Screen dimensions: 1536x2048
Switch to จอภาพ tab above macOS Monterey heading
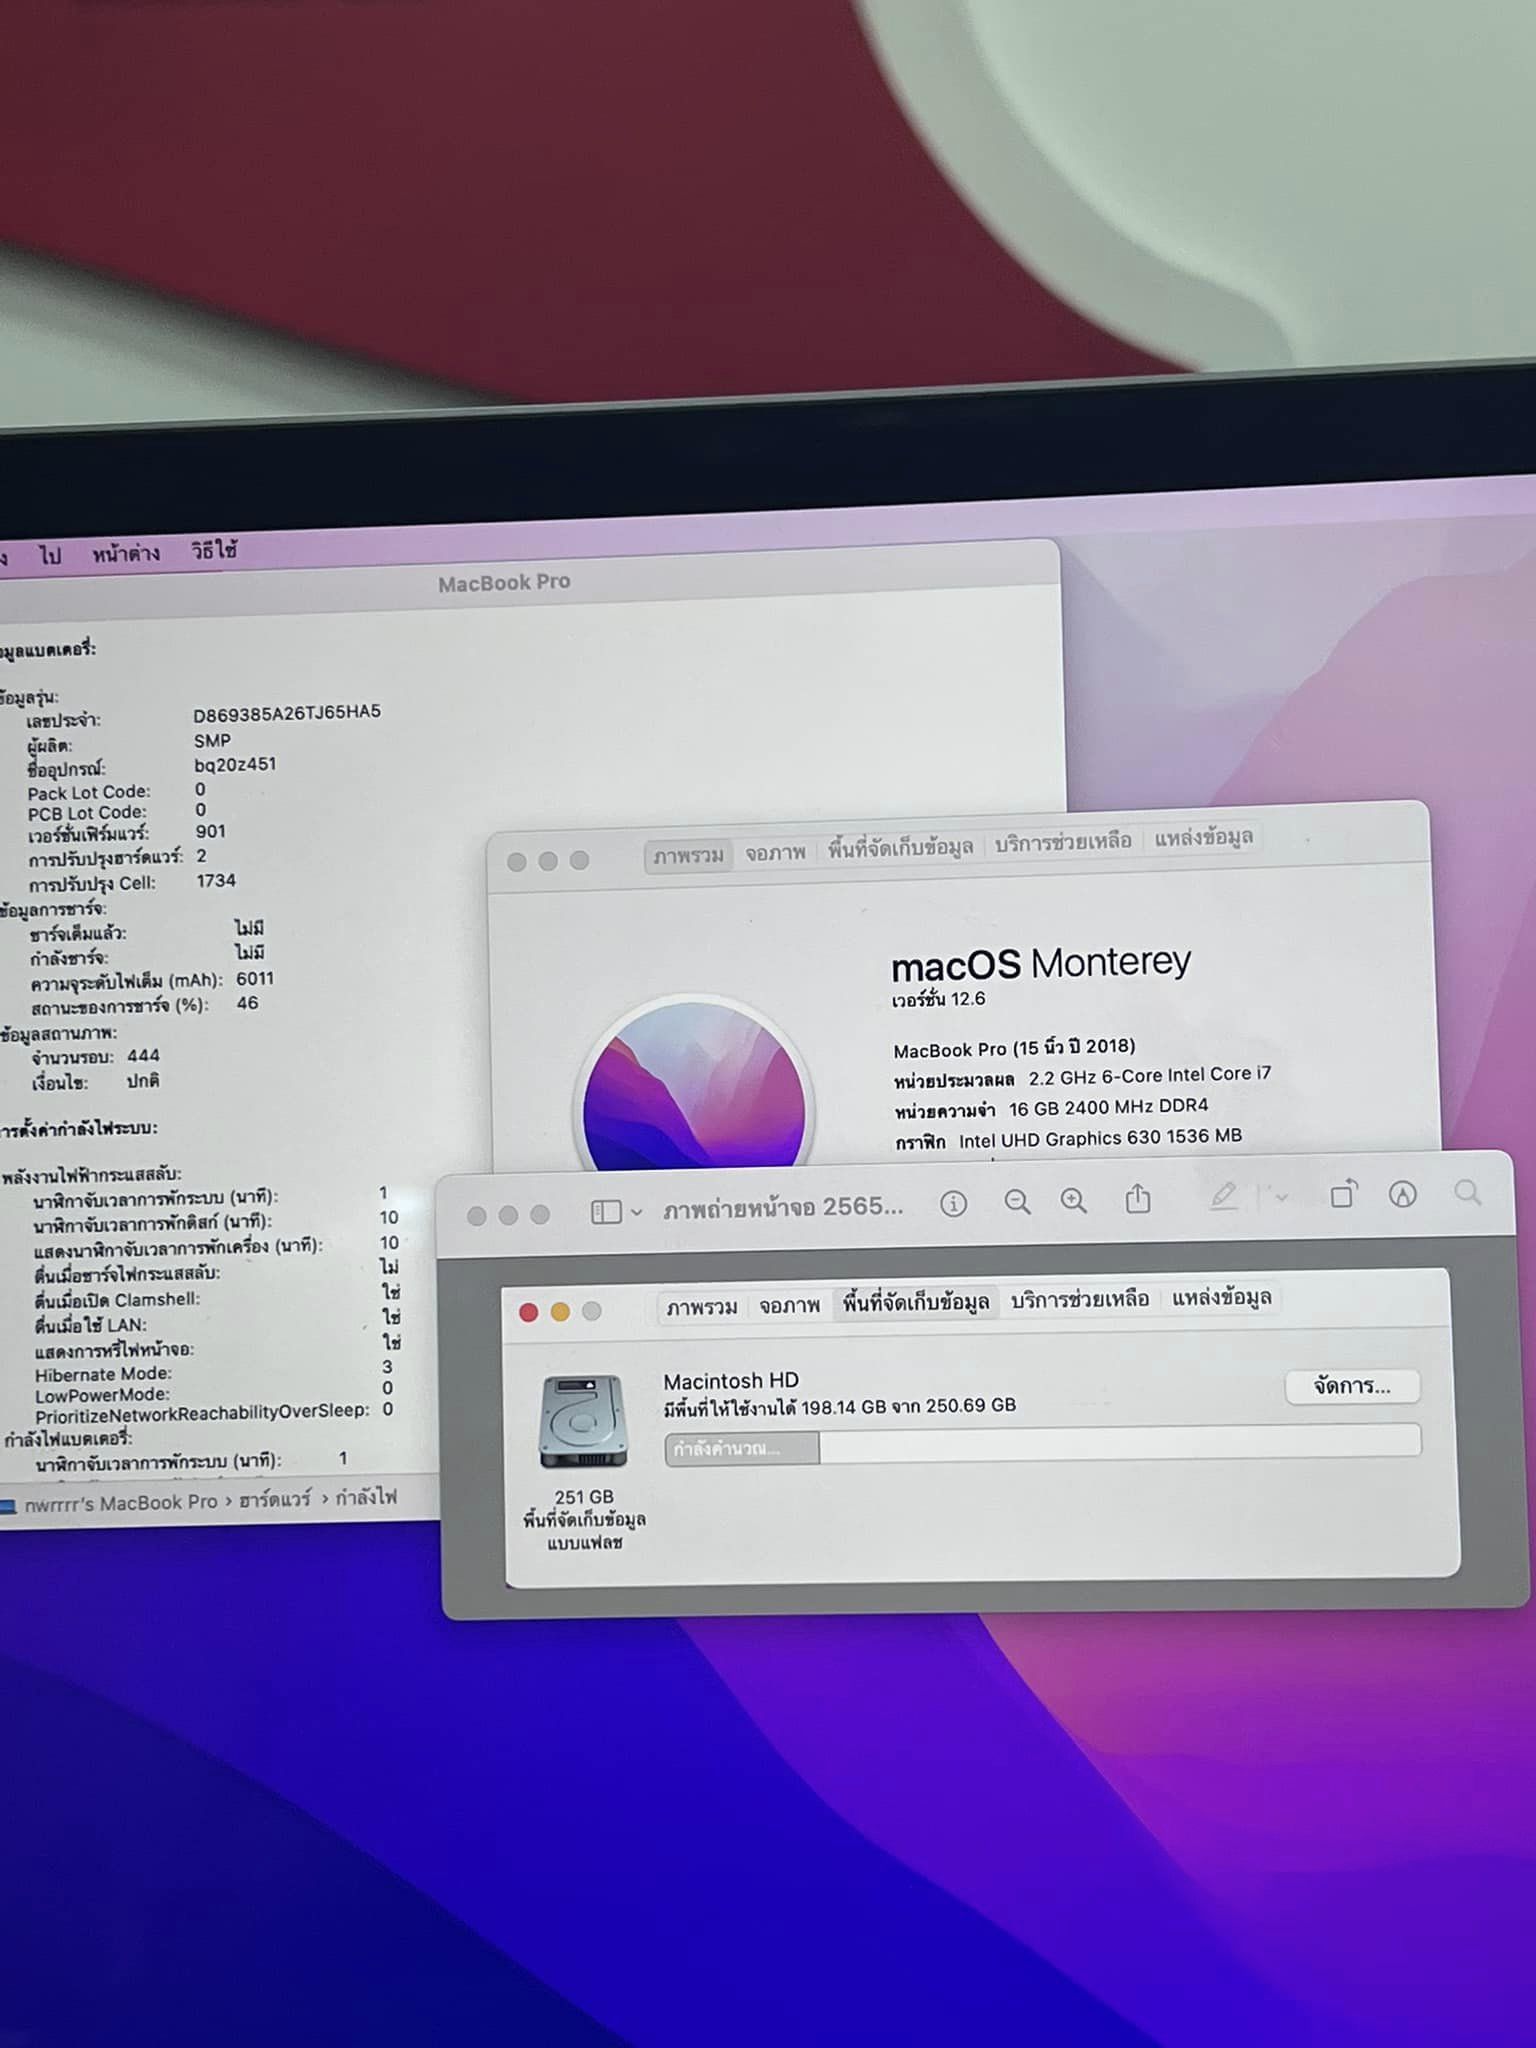[775, 853]
